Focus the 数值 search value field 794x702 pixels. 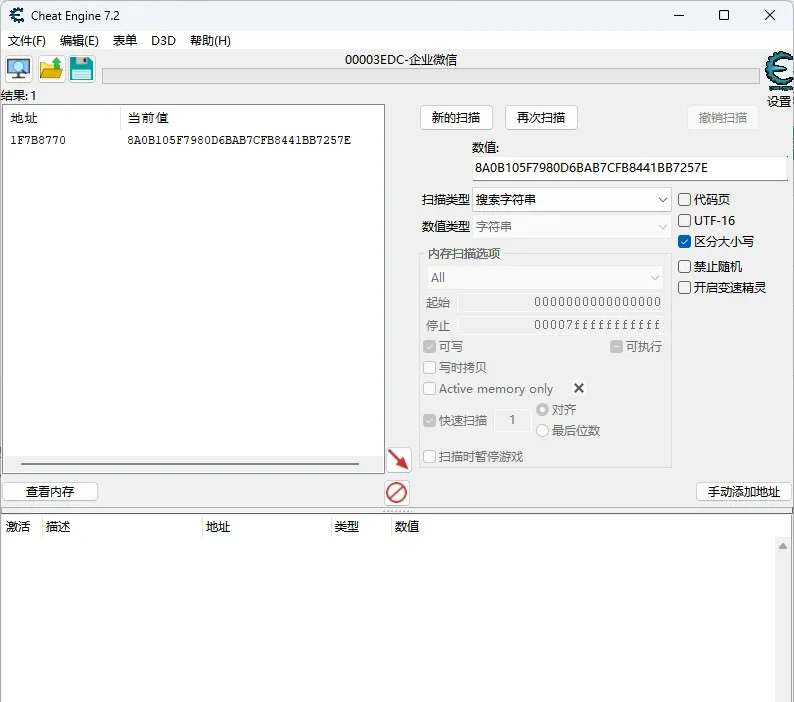coord(630,168)
